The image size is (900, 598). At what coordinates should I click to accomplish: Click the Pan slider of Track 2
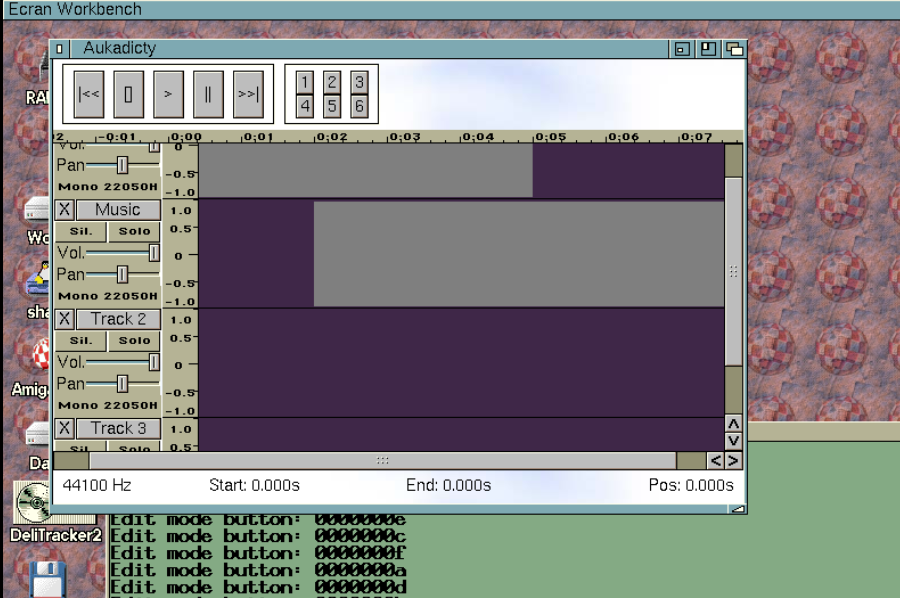click(x=122, y=384)
